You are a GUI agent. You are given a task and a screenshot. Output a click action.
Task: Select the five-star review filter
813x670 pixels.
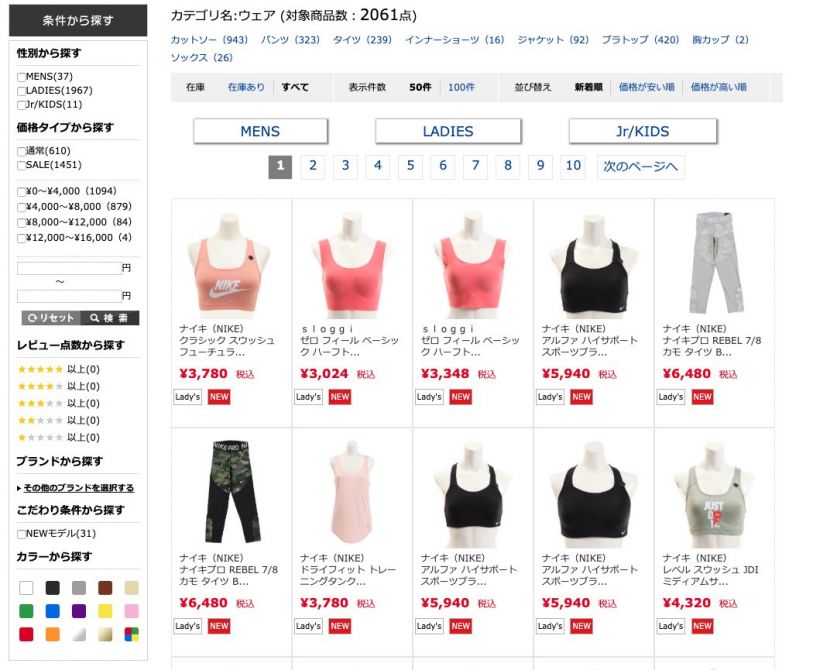click(58, 369)
